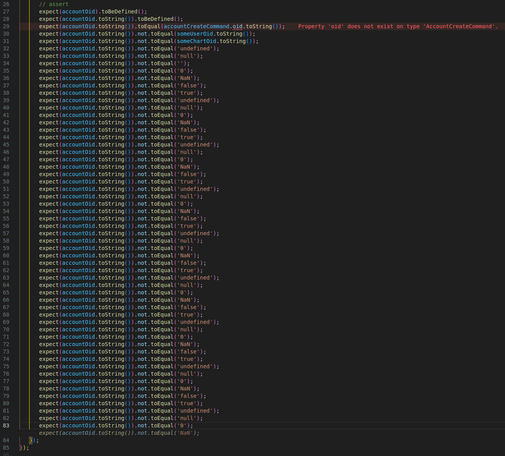
Task: Click 'accountCreateCommand' on line 29
Action: tap(196, 26)
